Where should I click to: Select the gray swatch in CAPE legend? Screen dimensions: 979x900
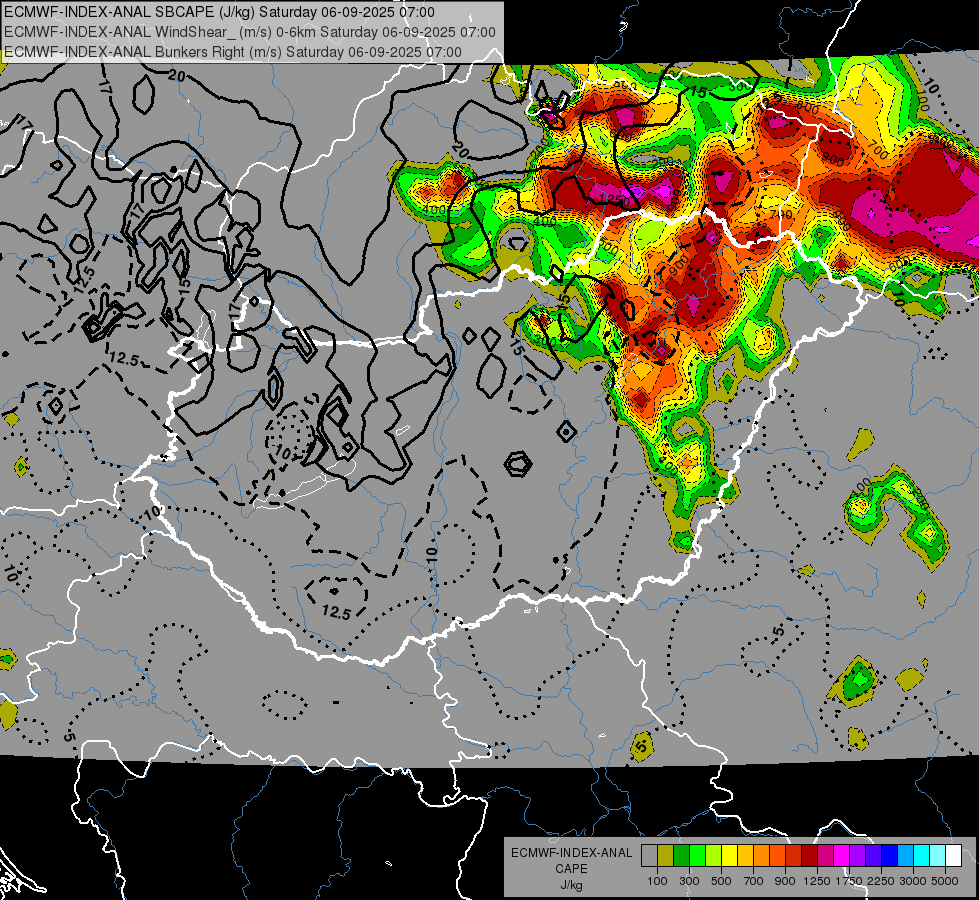(x=649, y=856)
